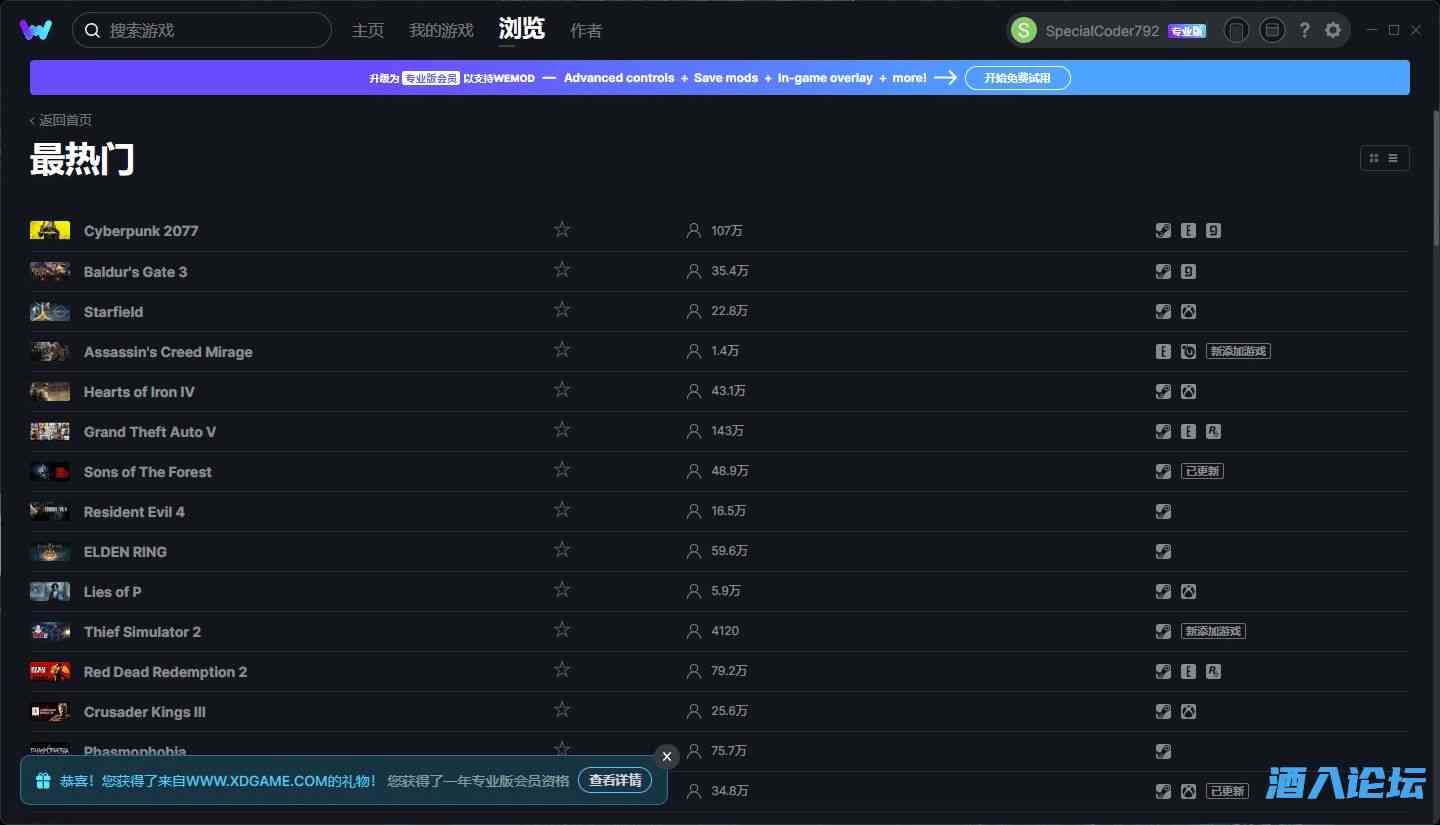This screenshot has width=1440, height=825.
Task: Switch to list view layout
Action: click(1393, 158)
